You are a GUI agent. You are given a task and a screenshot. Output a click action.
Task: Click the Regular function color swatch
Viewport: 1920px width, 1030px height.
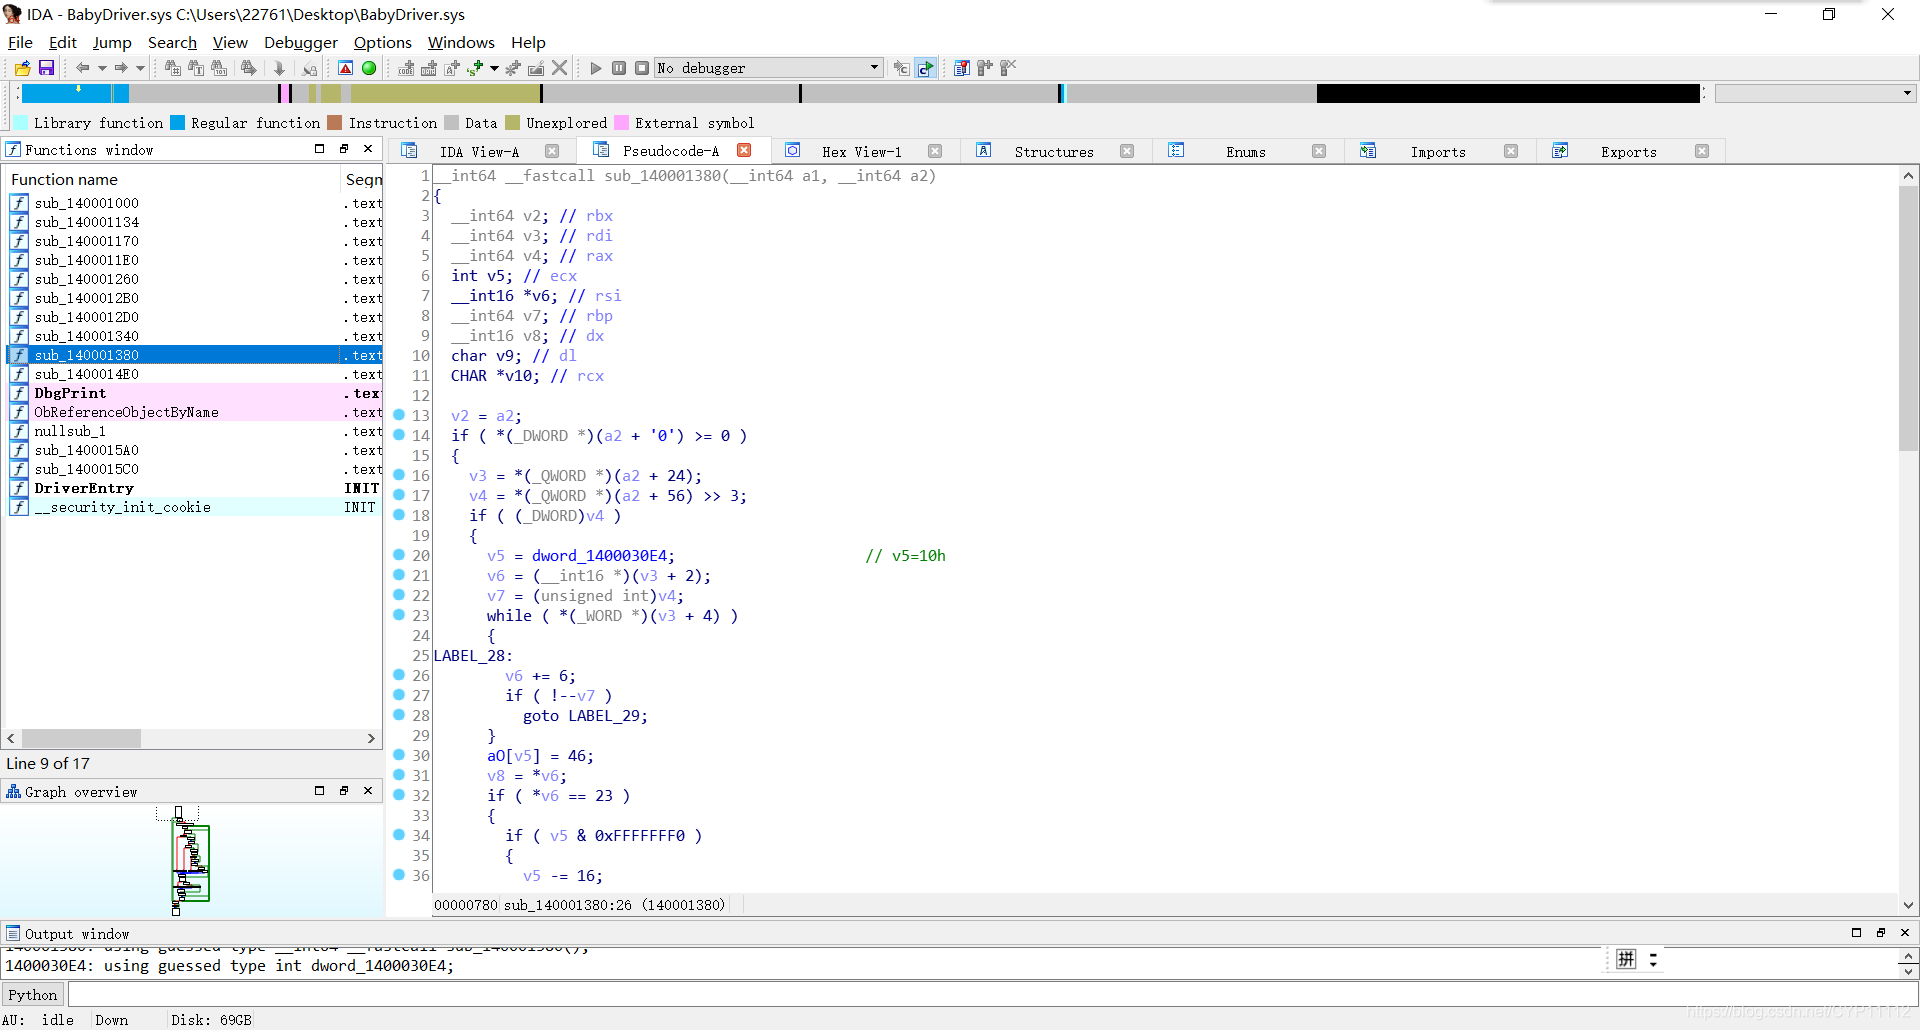177,123
